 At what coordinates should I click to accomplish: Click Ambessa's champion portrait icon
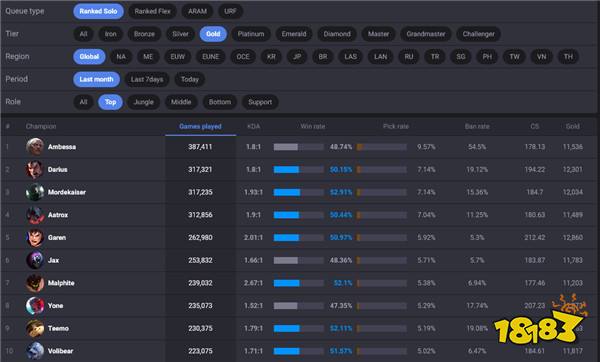pyautogui.click(x=35, y=147)
